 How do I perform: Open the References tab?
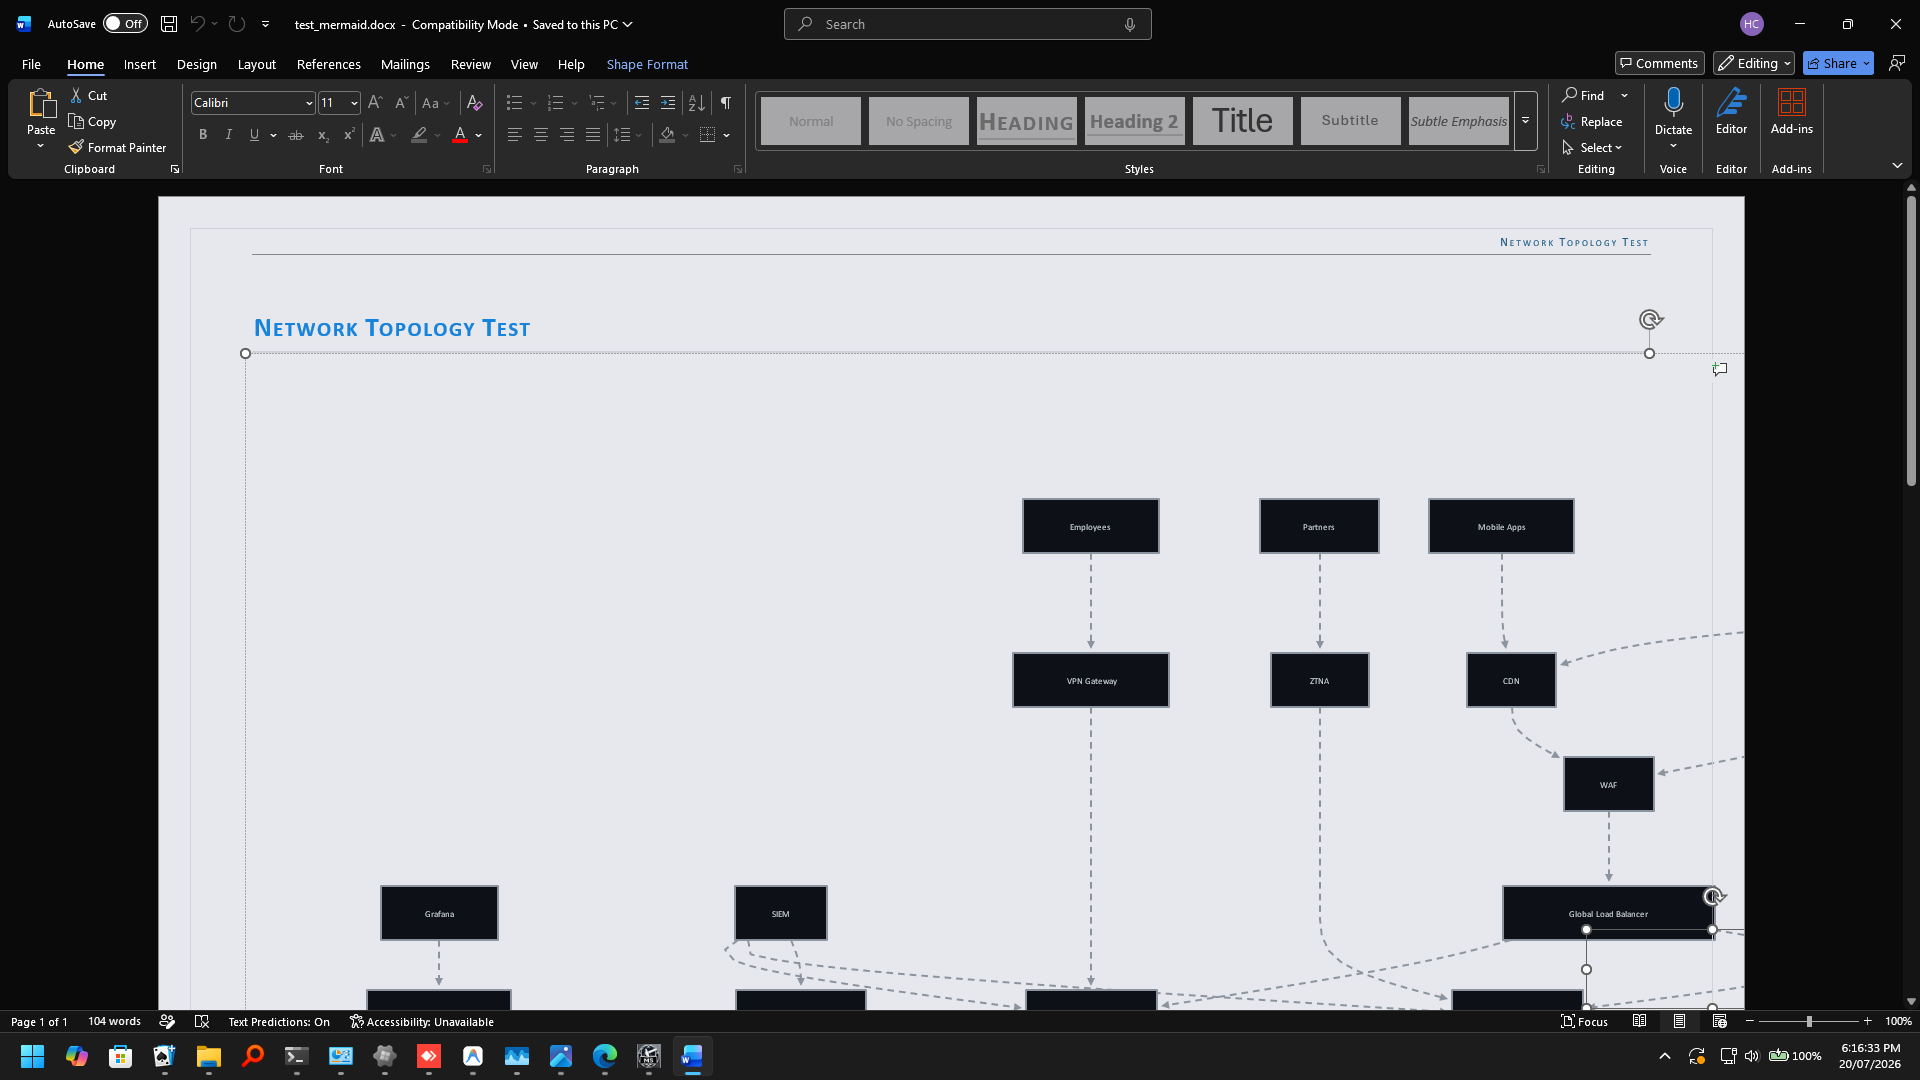coord(328,64)
